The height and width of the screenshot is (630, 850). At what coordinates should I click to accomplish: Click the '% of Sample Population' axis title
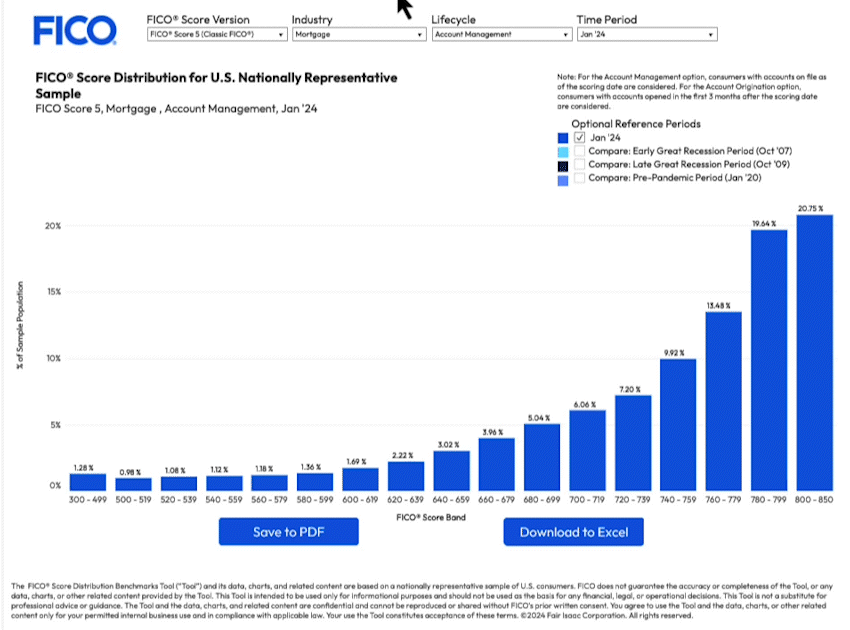pos(20,325)
